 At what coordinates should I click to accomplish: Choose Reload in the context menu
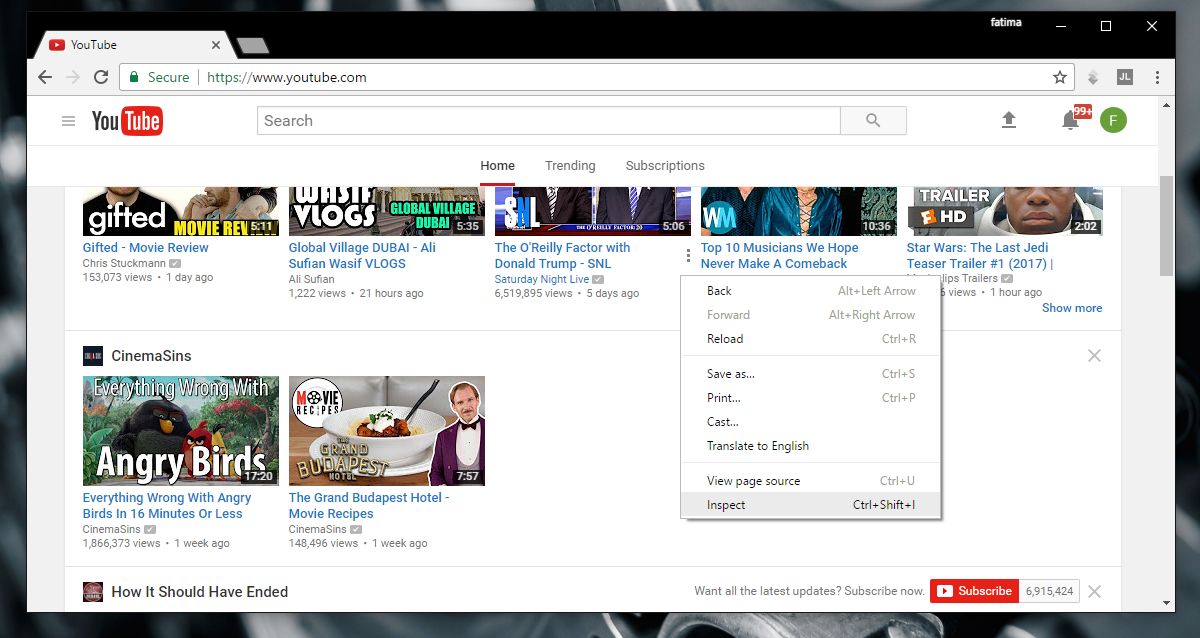click(x=810, y=339)
